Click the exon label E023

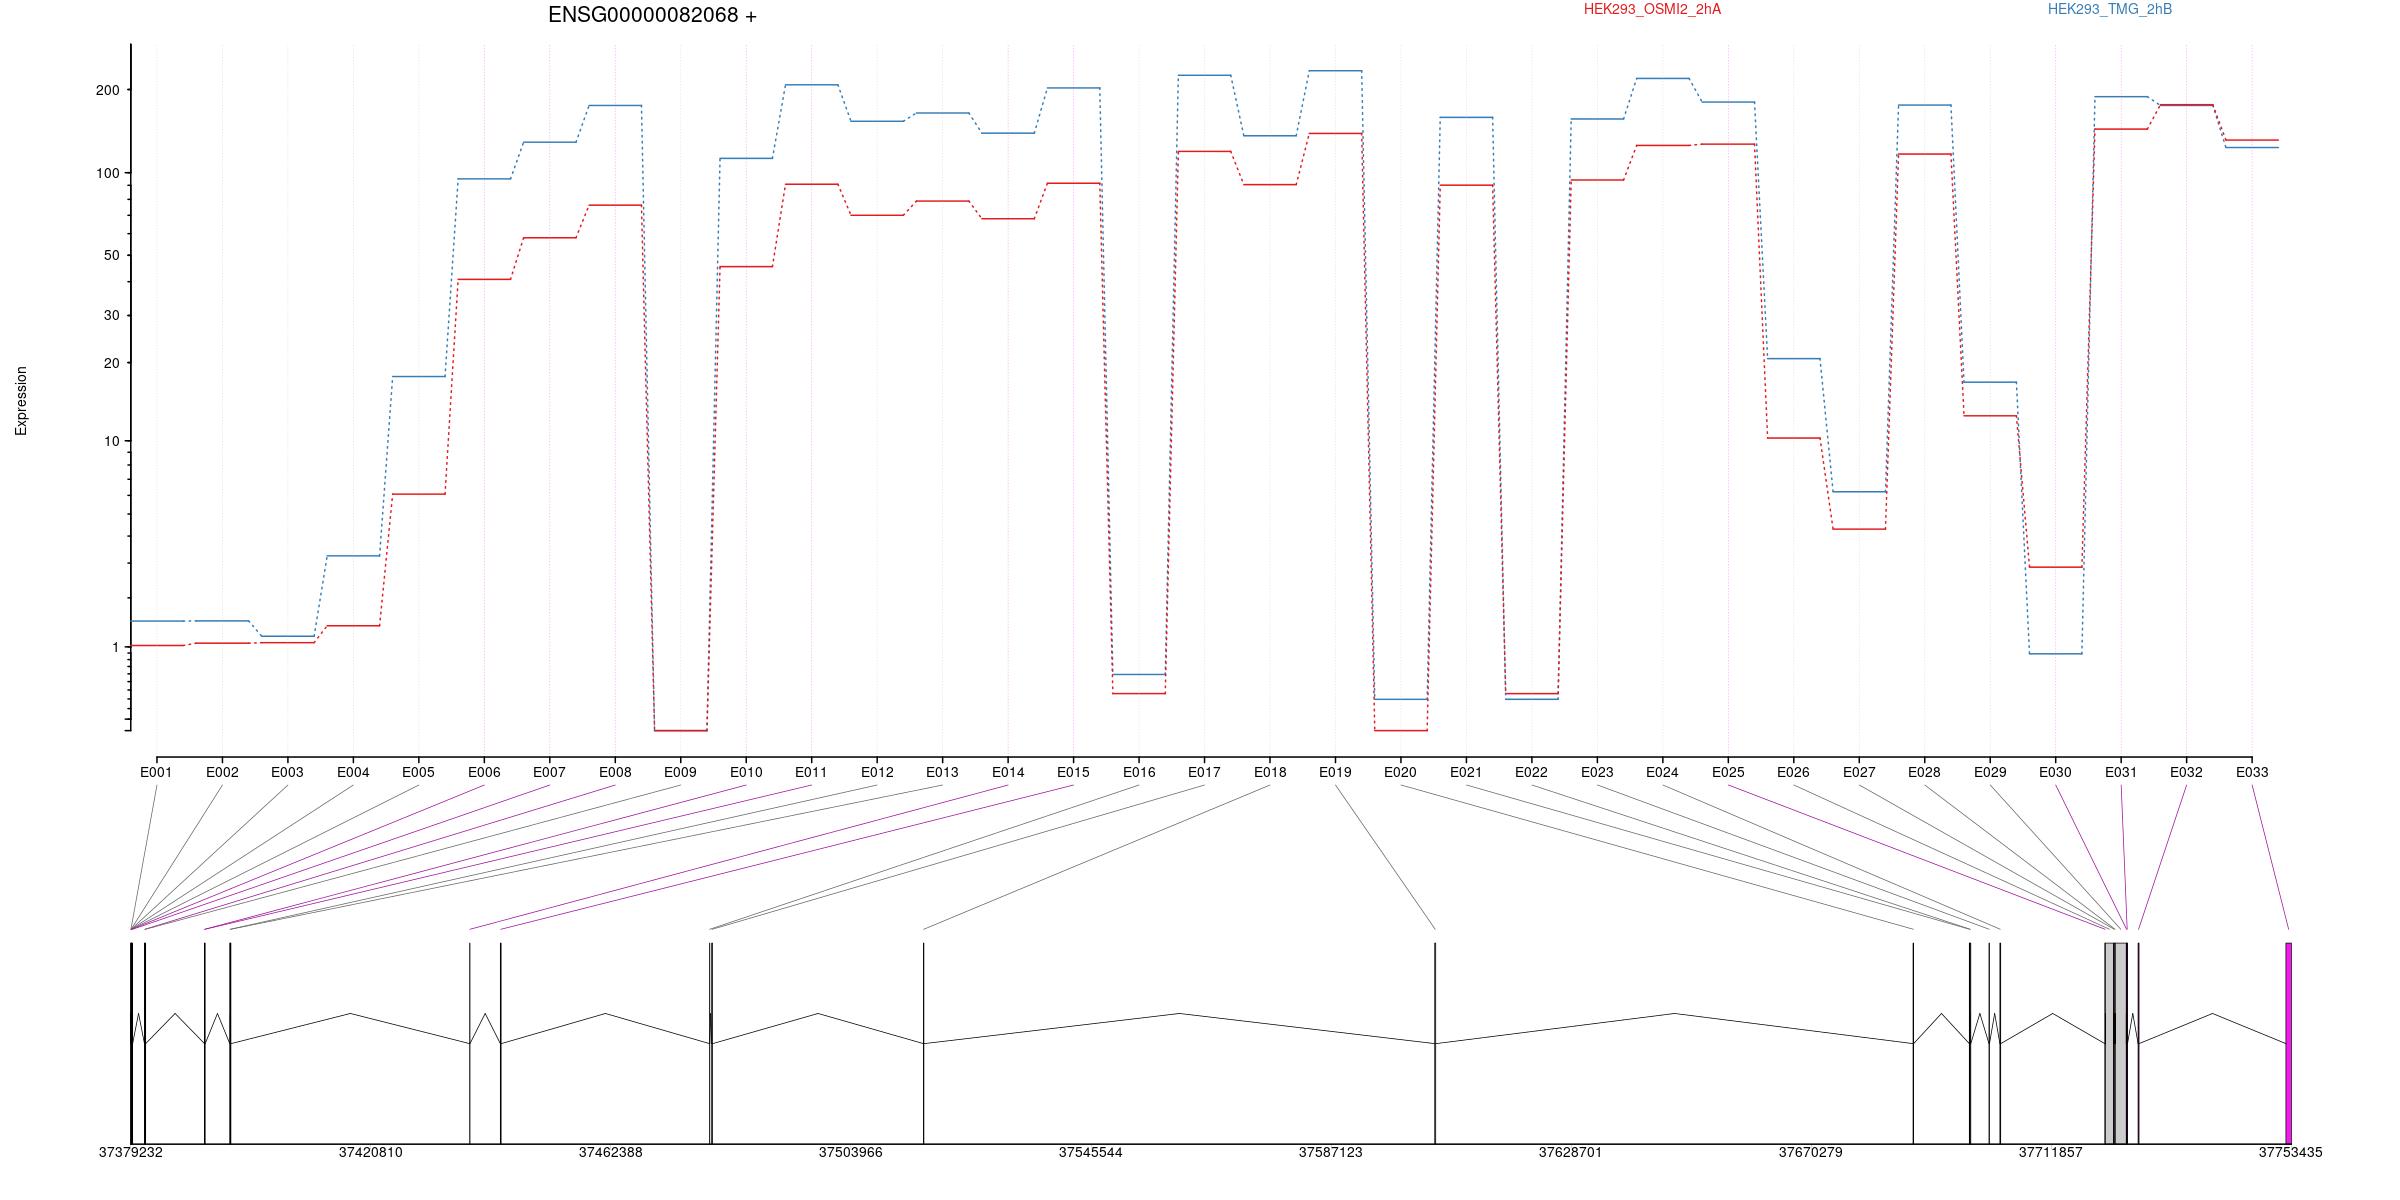(x=1597, y=772)
